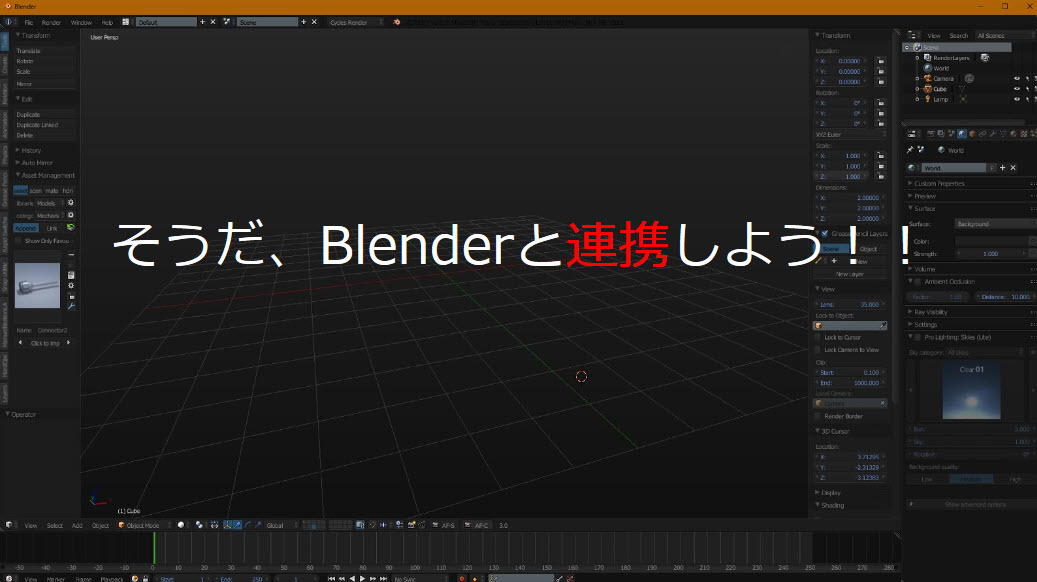
Task: Select the Object properties cube tab icon
Action: click(972, 134)
